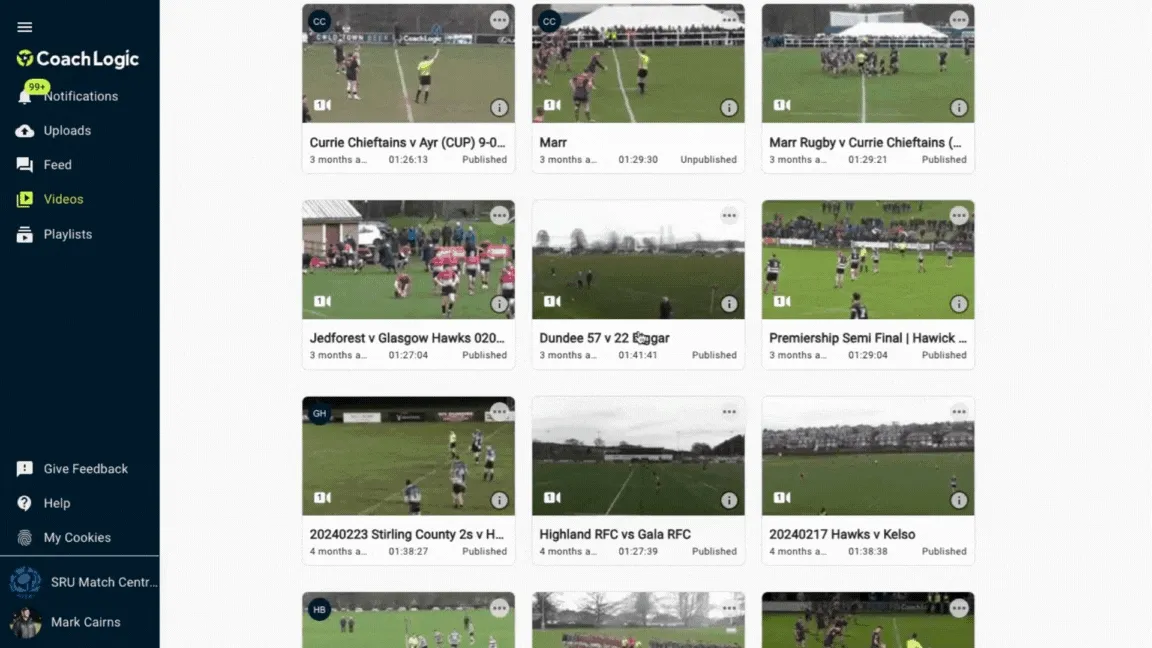Open options menu on Dundee 57 v 22 Biggar
Viewport: 1152px width, 648px height.
[x=729, y=216]
